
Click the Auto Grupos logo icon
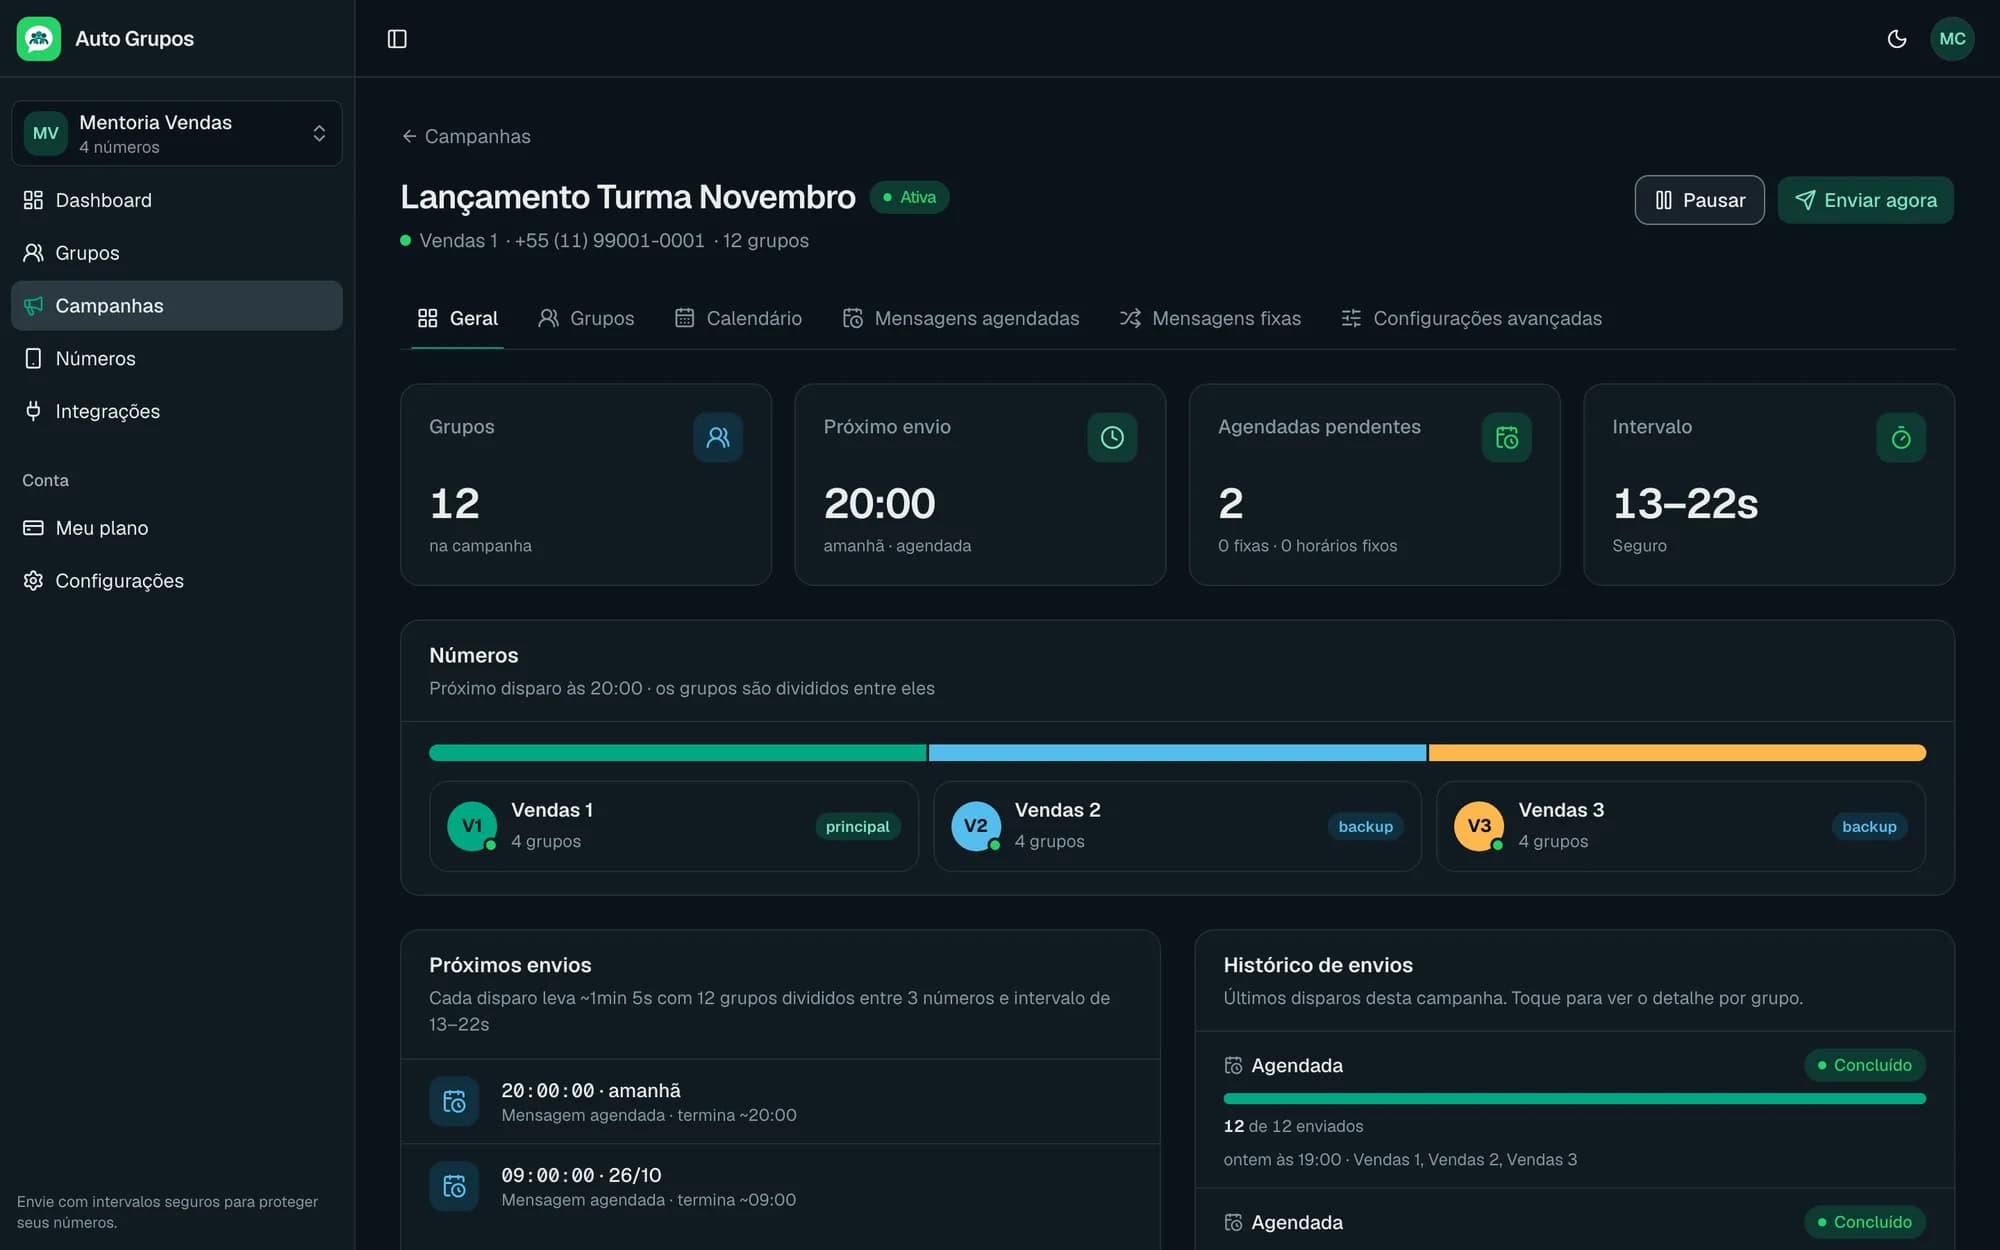39,39
